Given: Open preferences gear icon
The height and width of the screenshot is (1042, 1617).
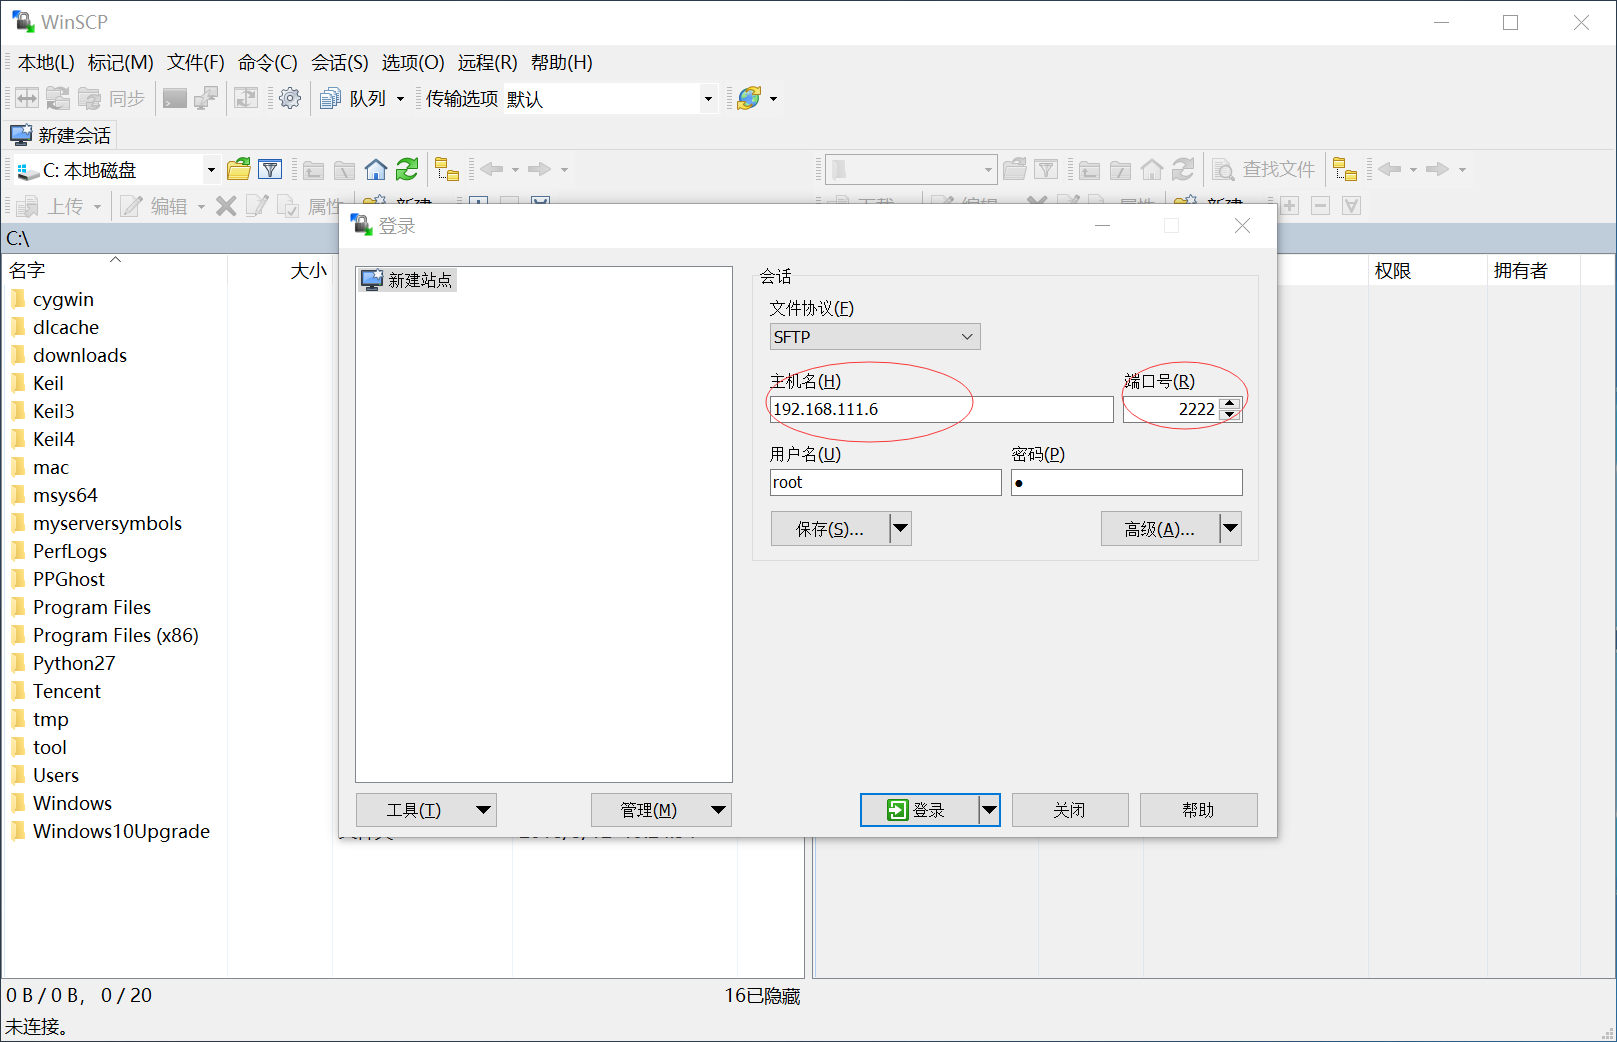Looking at the screenshot, I should click(x=290, y=98).
